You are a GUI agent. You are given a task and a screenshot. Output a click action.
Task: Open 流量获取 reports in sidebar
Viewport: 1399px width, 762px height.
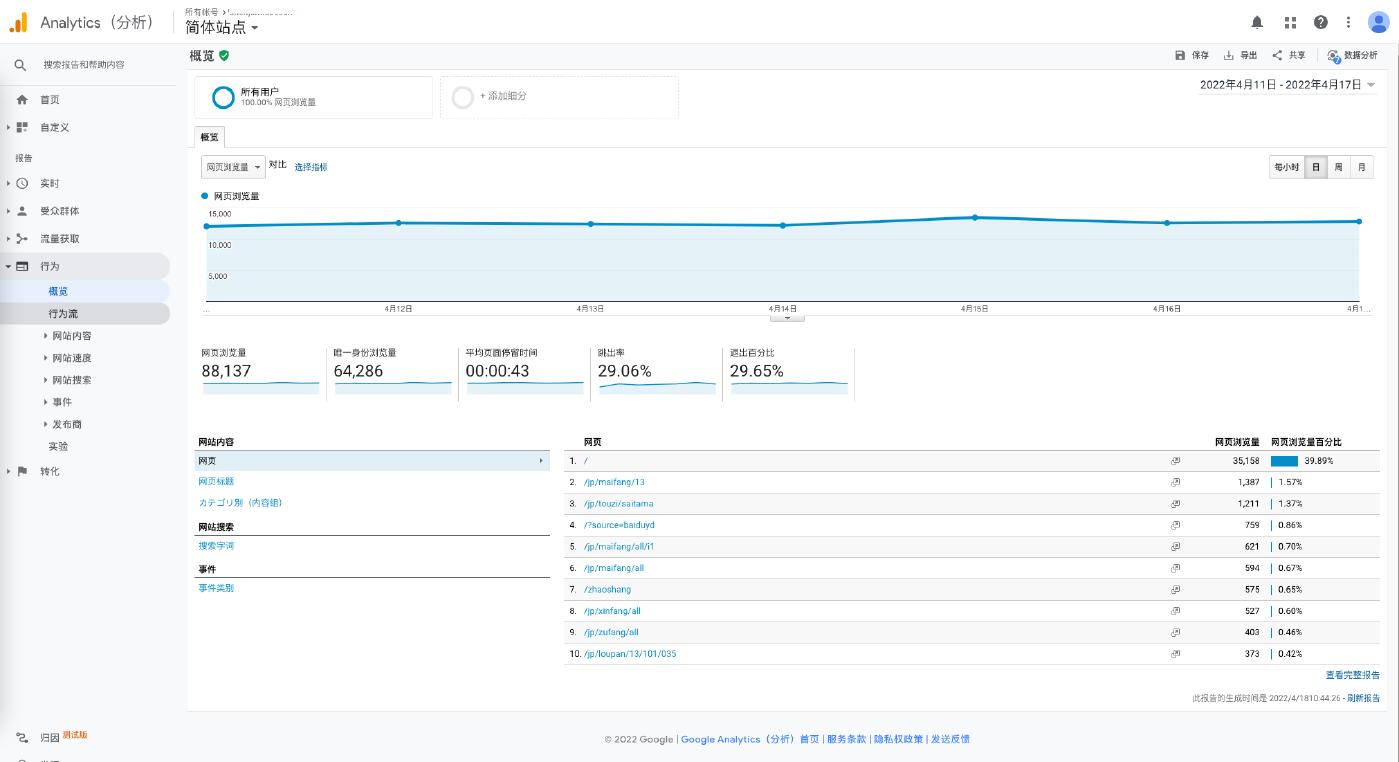tap(59, 239)
